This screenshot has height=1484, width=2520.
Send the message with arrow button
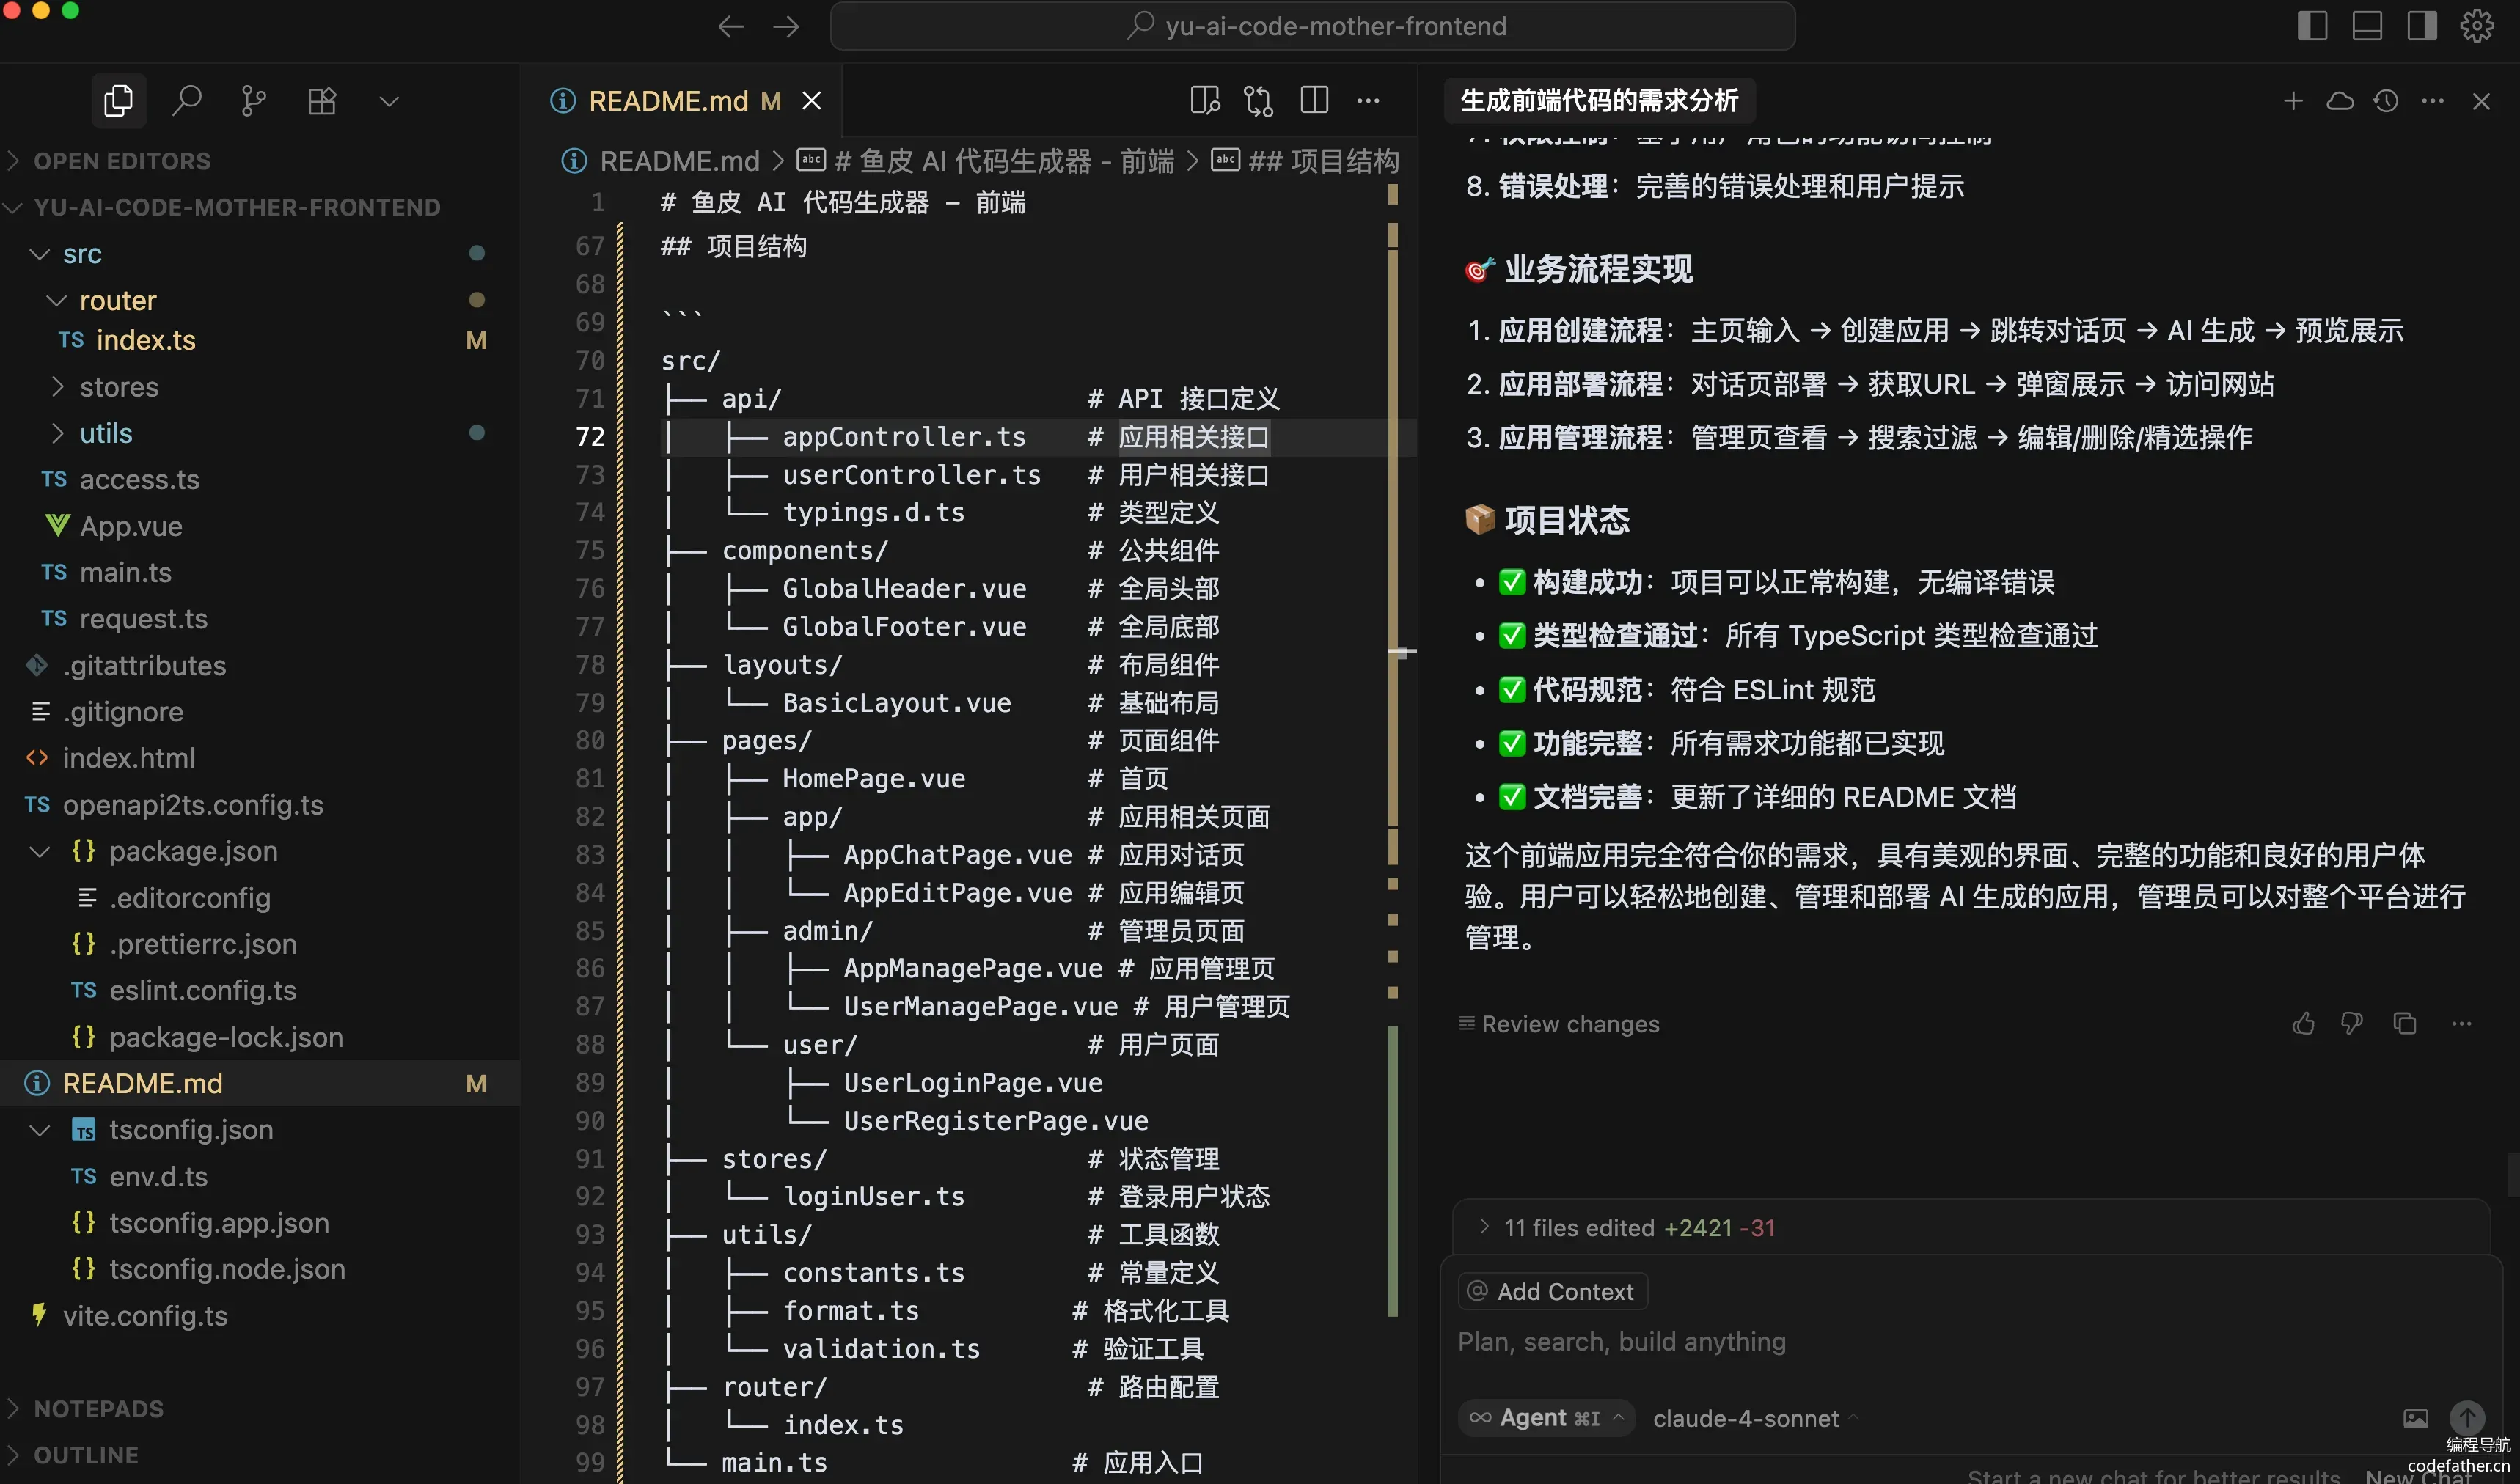click(2467, 1418)
